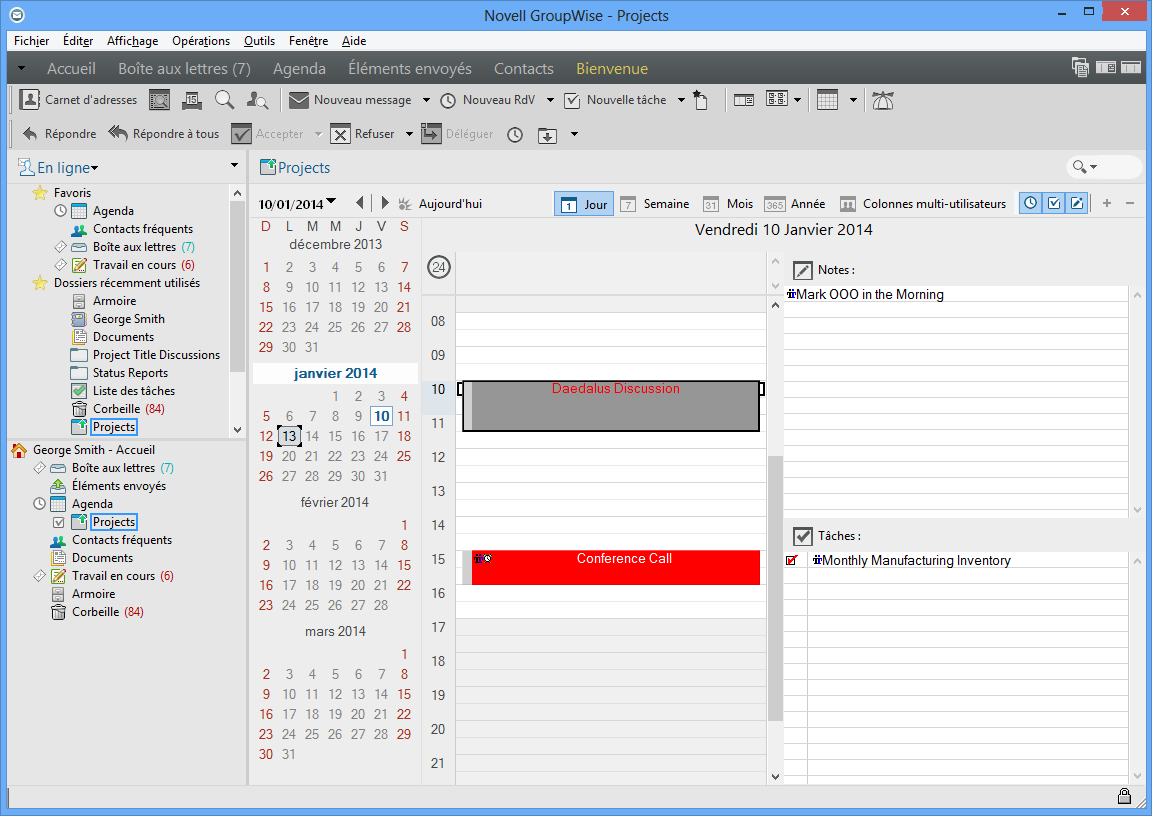1152x816 pixels.
Task: Click the lock icon in status bar
Action: click(1124, 795)
